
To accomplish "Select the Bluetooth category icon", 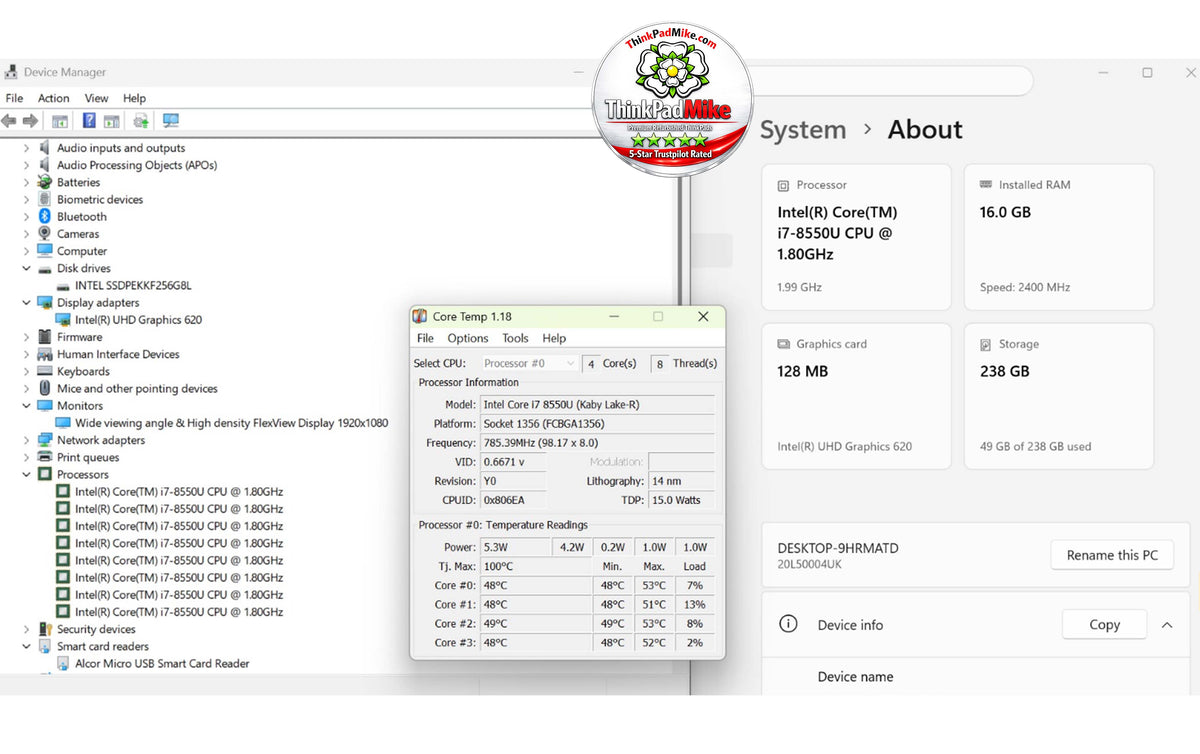I will tap(45, 216).
